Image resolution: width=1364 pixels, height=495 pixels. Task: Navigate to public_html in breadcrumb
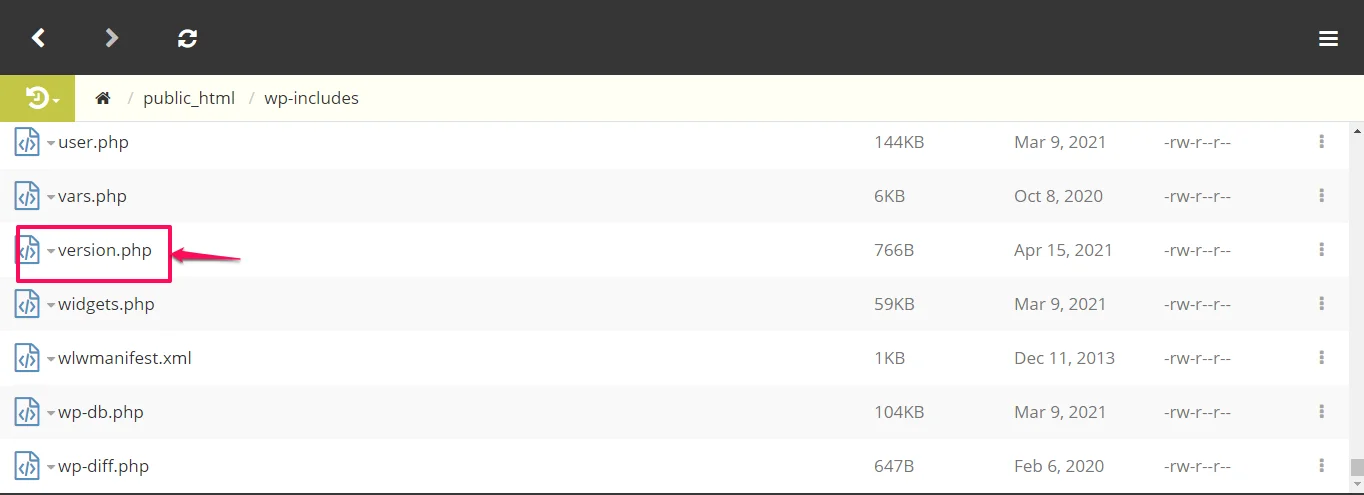tap(189, 98)
